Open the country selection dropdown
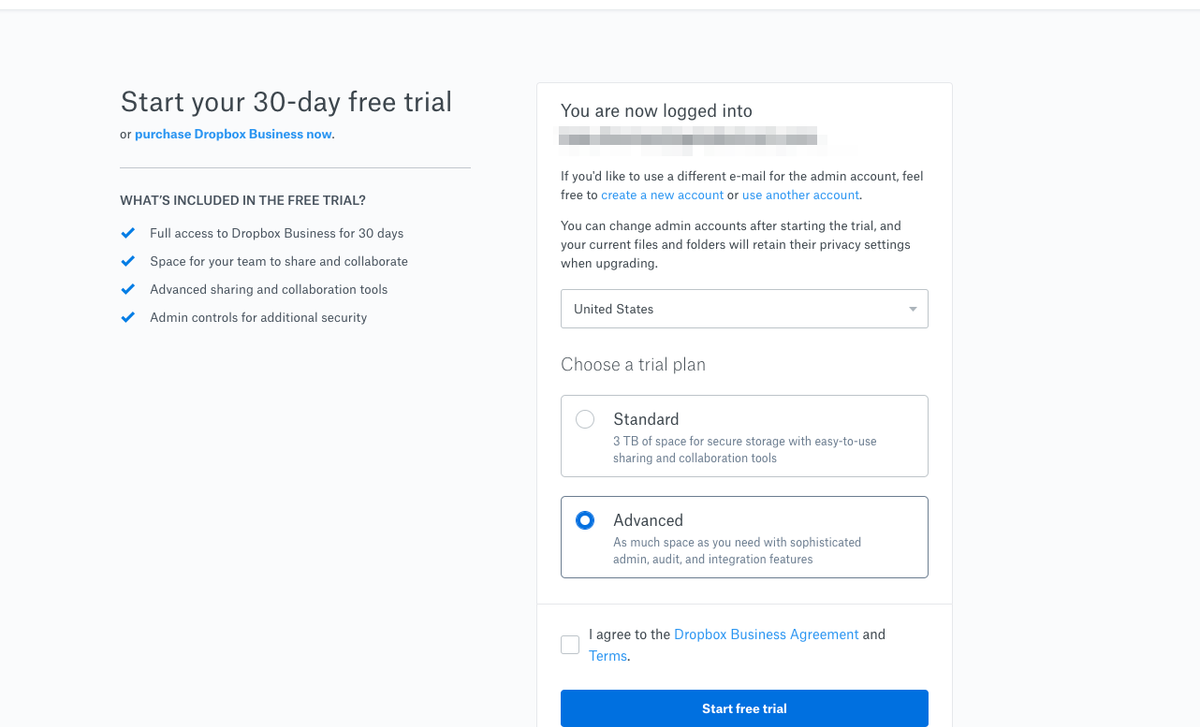 click(x=744, y=309)
